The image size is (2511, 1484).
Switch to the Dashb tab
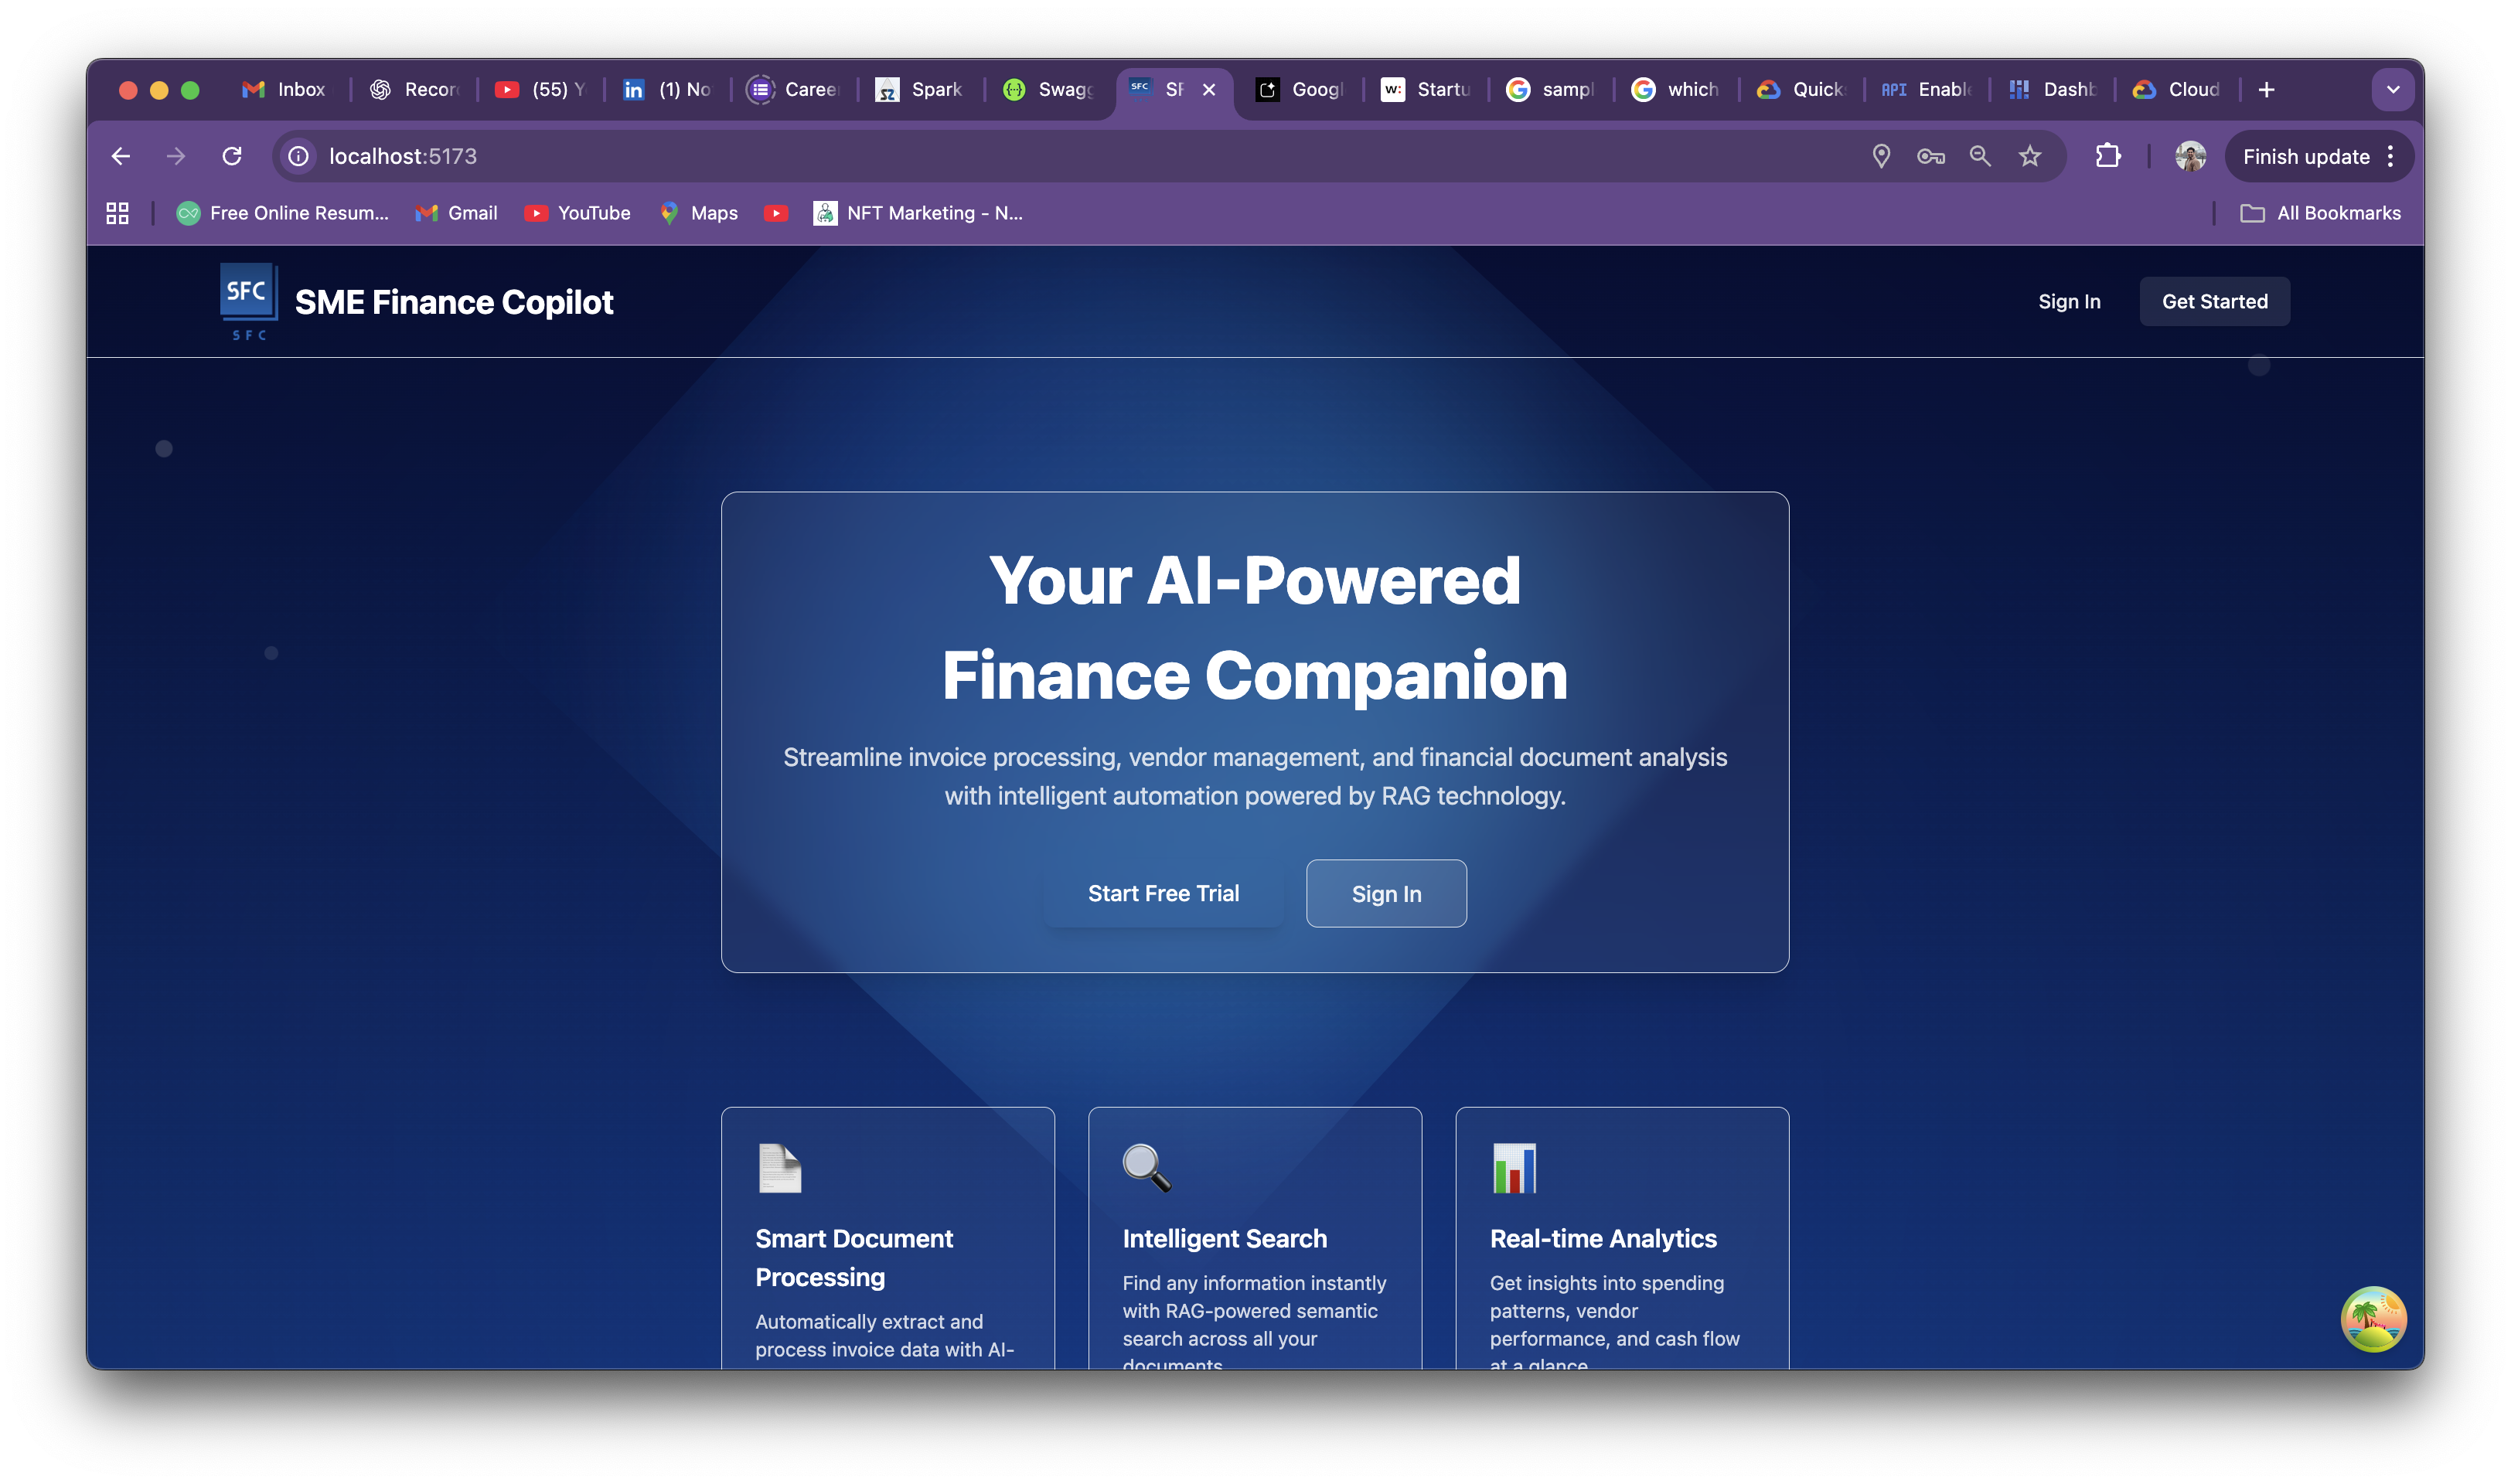pyautogui.click(x=2052, y=90)
